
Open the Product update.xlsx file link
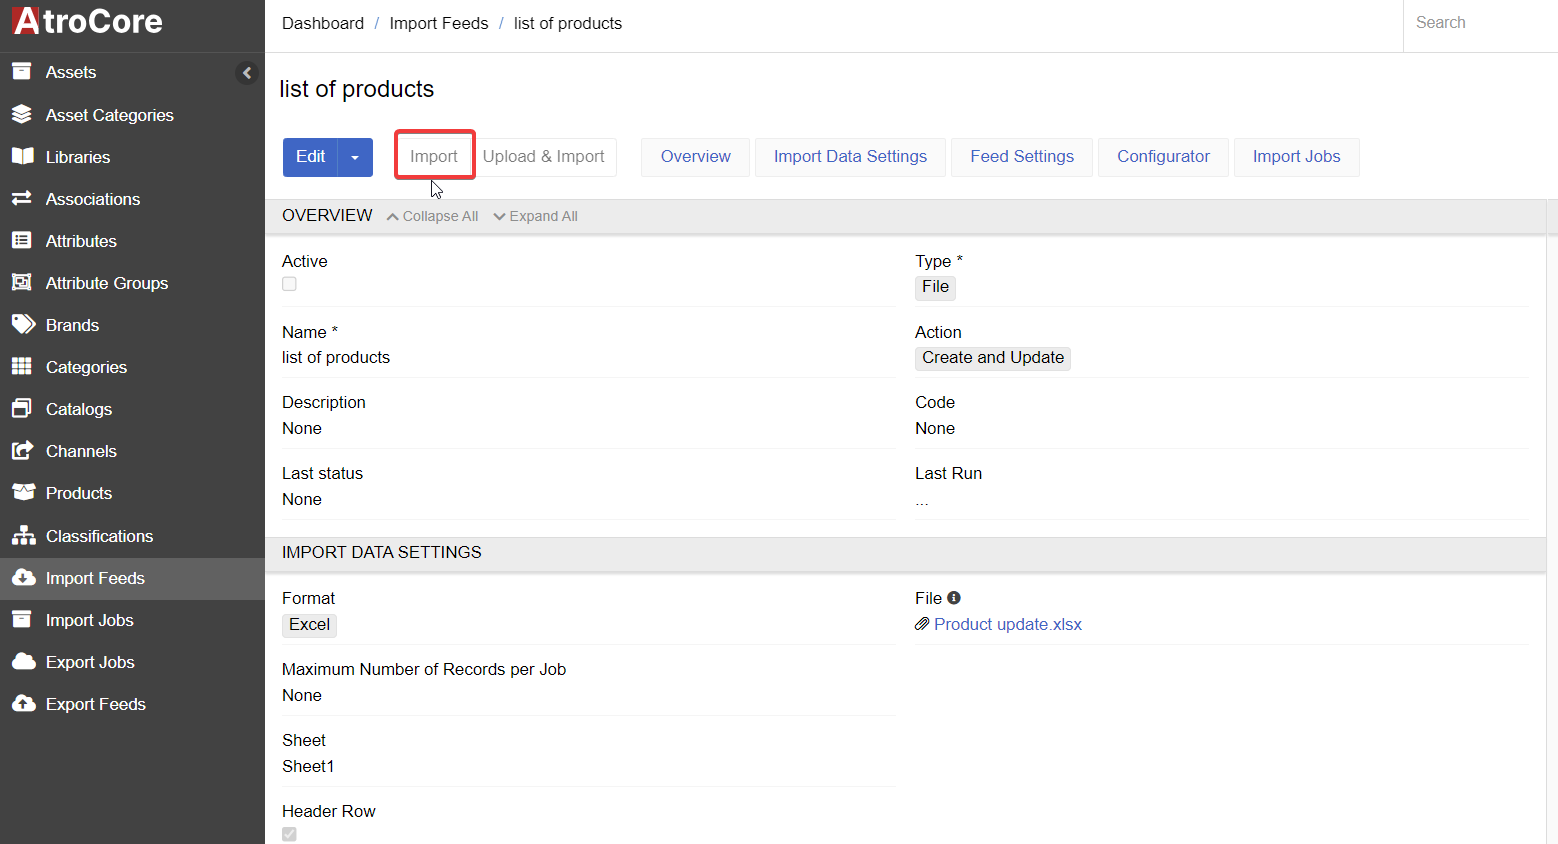(x=1007, y=625)
